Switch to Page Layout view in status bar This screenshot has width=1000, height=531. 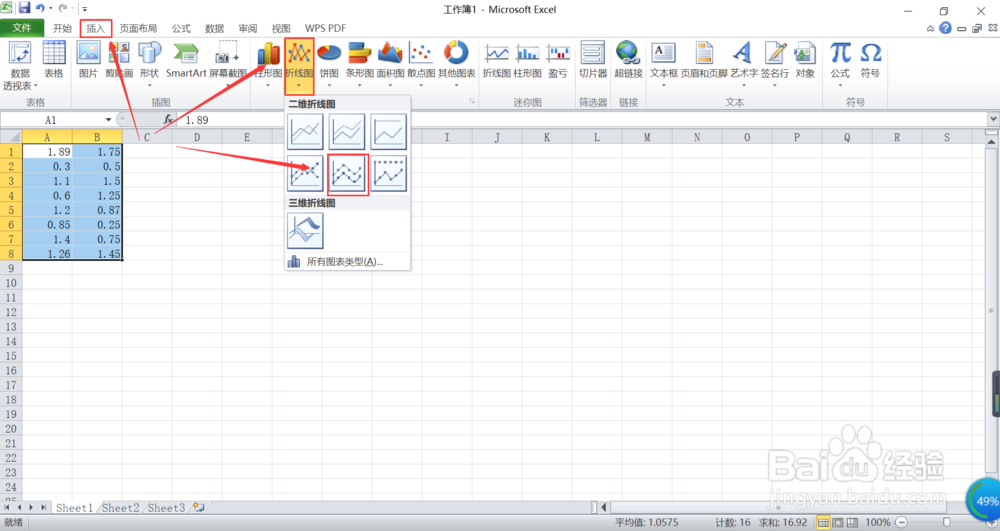click(838, 523)
